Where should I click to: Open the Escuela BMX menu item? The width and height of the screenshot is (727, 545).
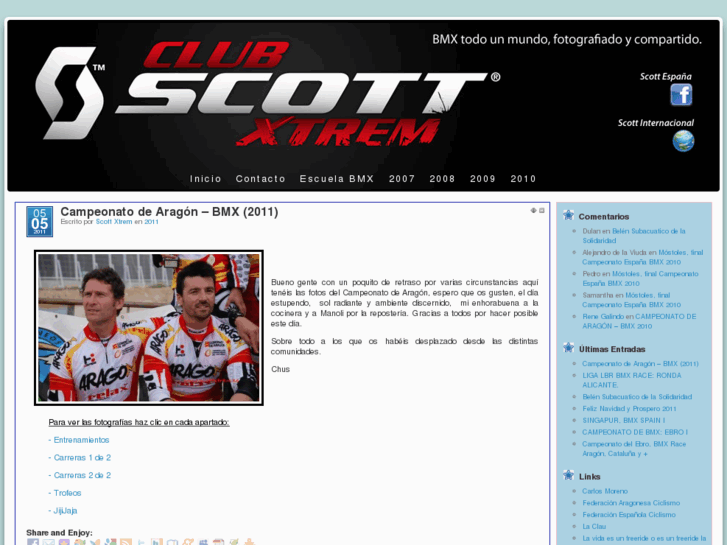337,179
